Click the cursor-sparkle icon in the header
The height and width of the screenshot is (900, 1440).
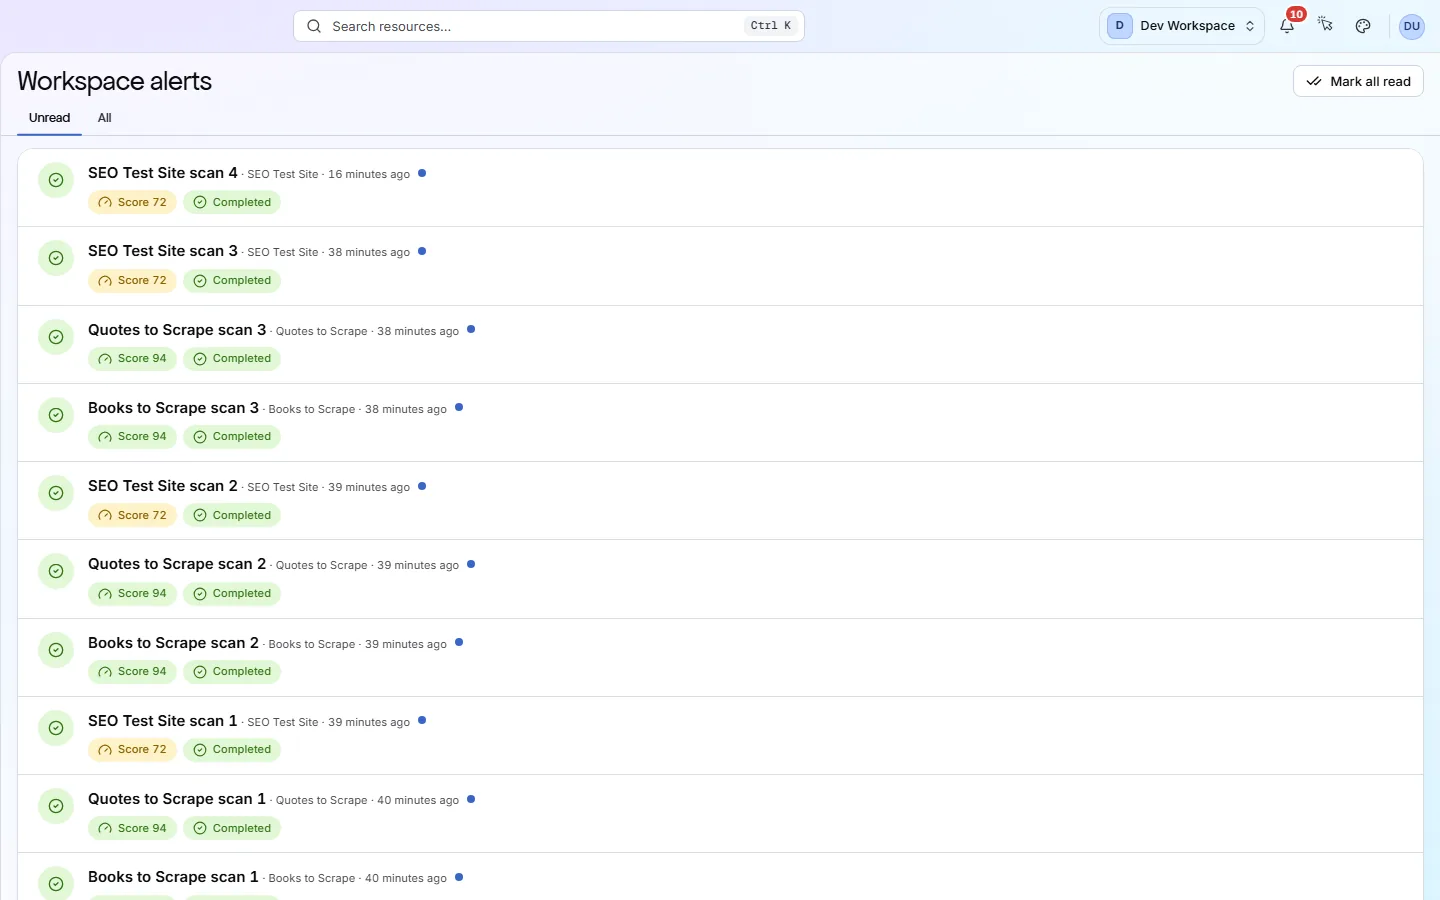point(1325,25)
